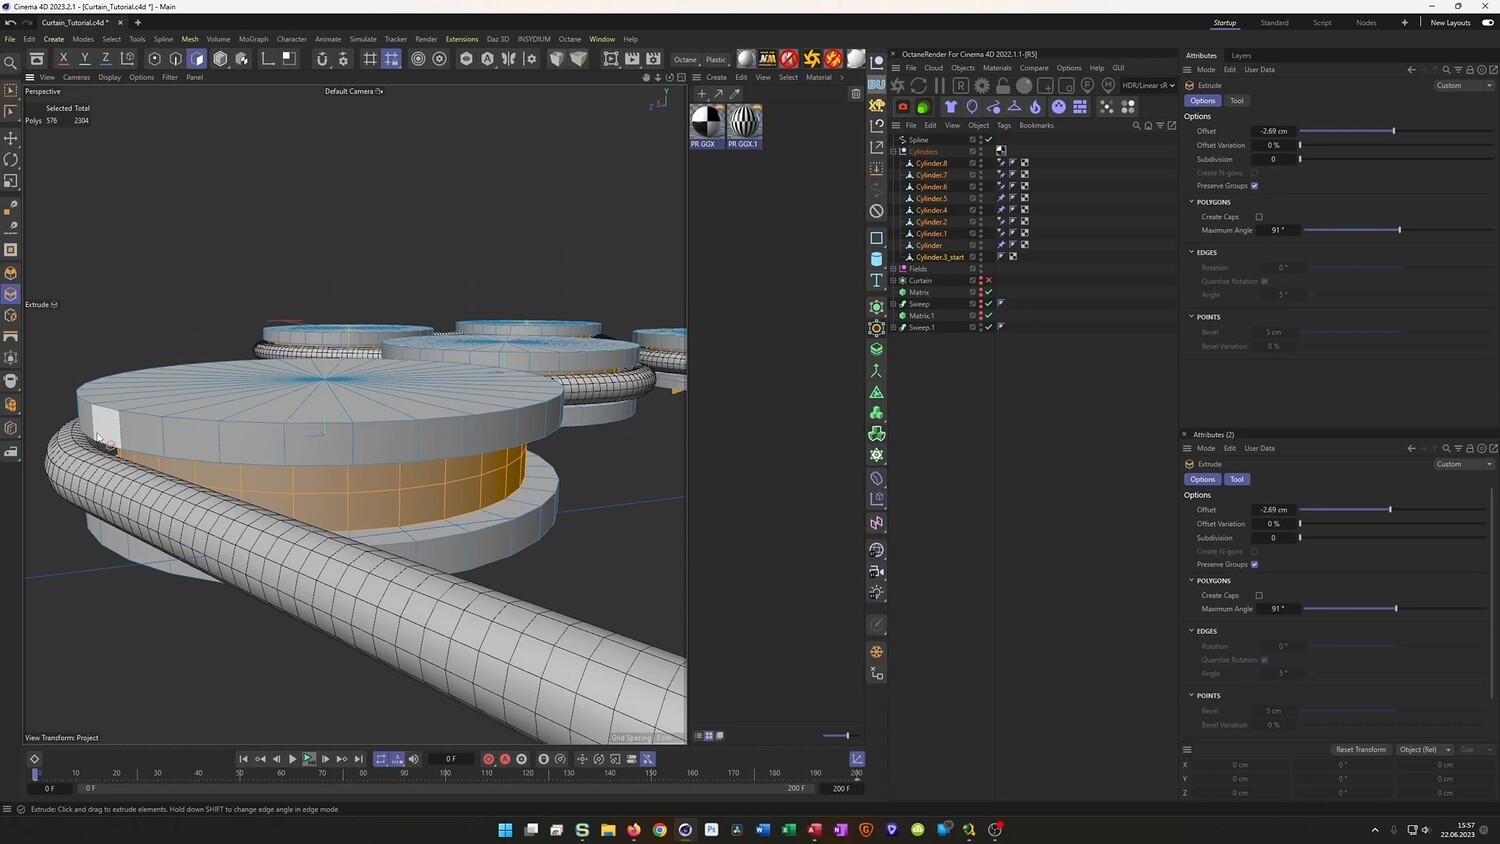The image size is (1500, 844).
Task: Click the Offset slider in upper Attributes
Action: point(1395,131)
